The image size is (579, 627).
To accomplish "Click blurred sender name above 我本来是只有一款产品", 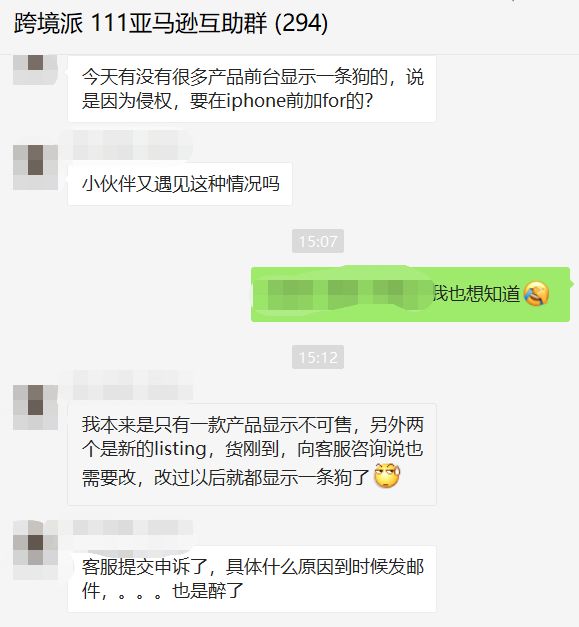I will point(133,385).
